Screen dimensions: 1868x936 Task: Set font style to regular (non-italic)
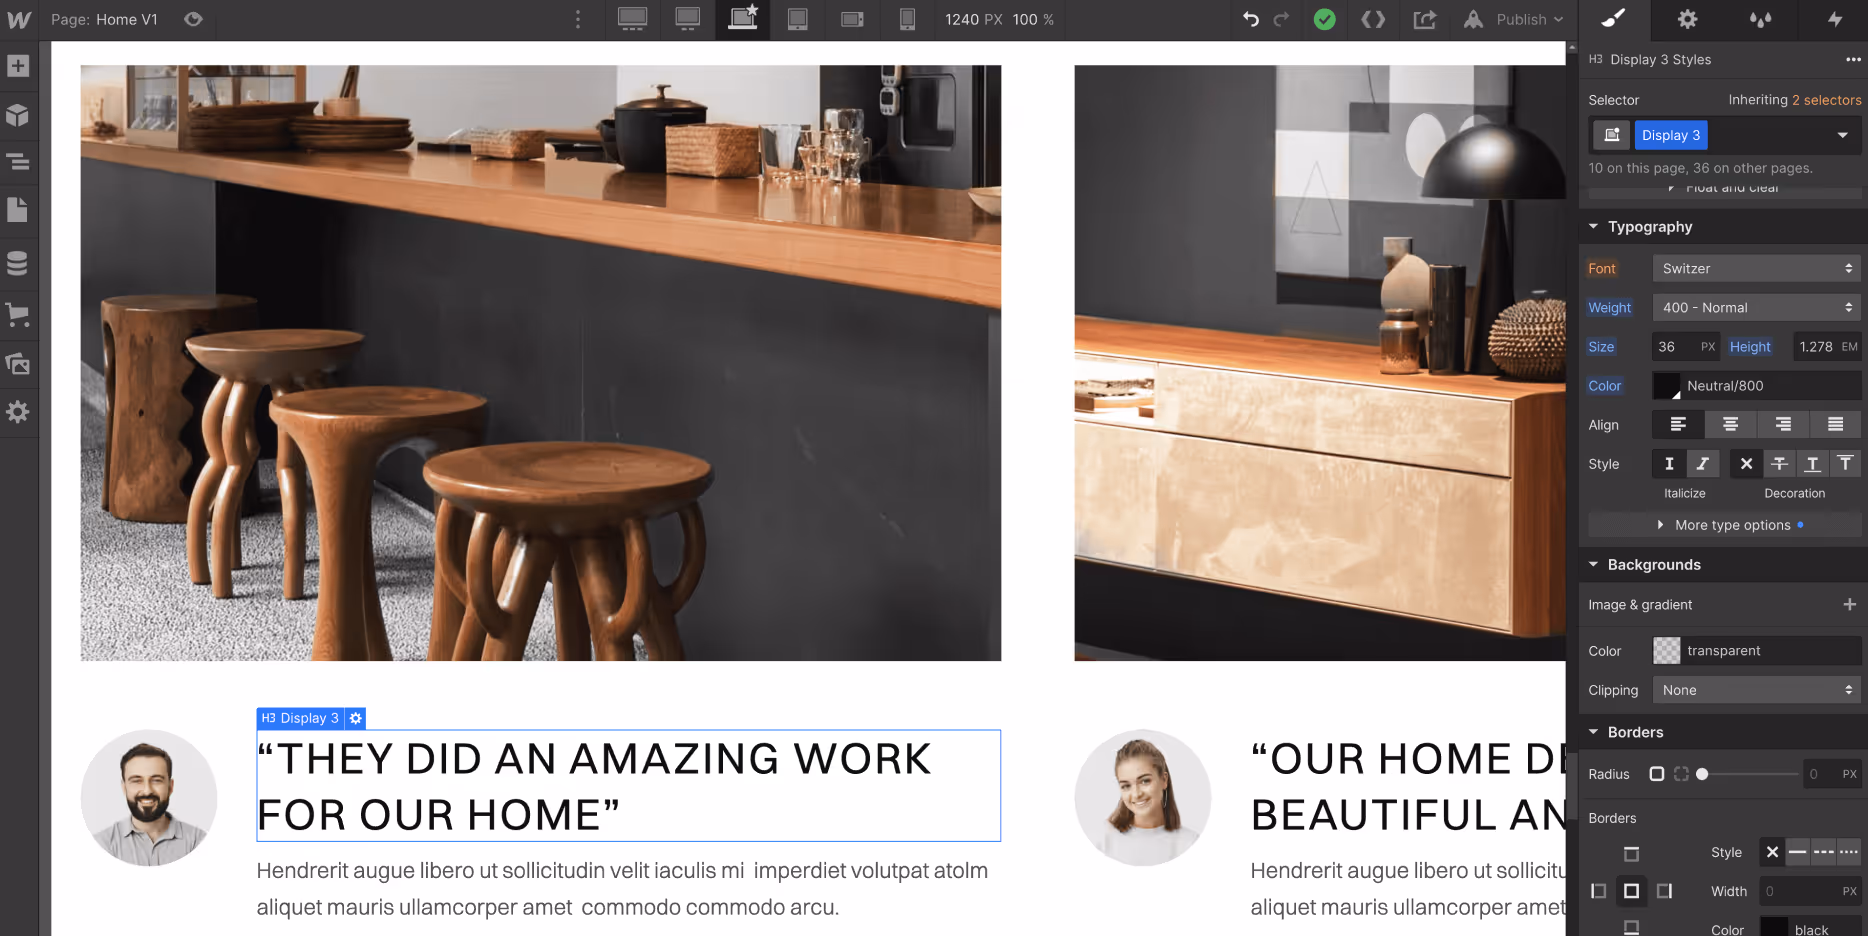(1669, 464)
